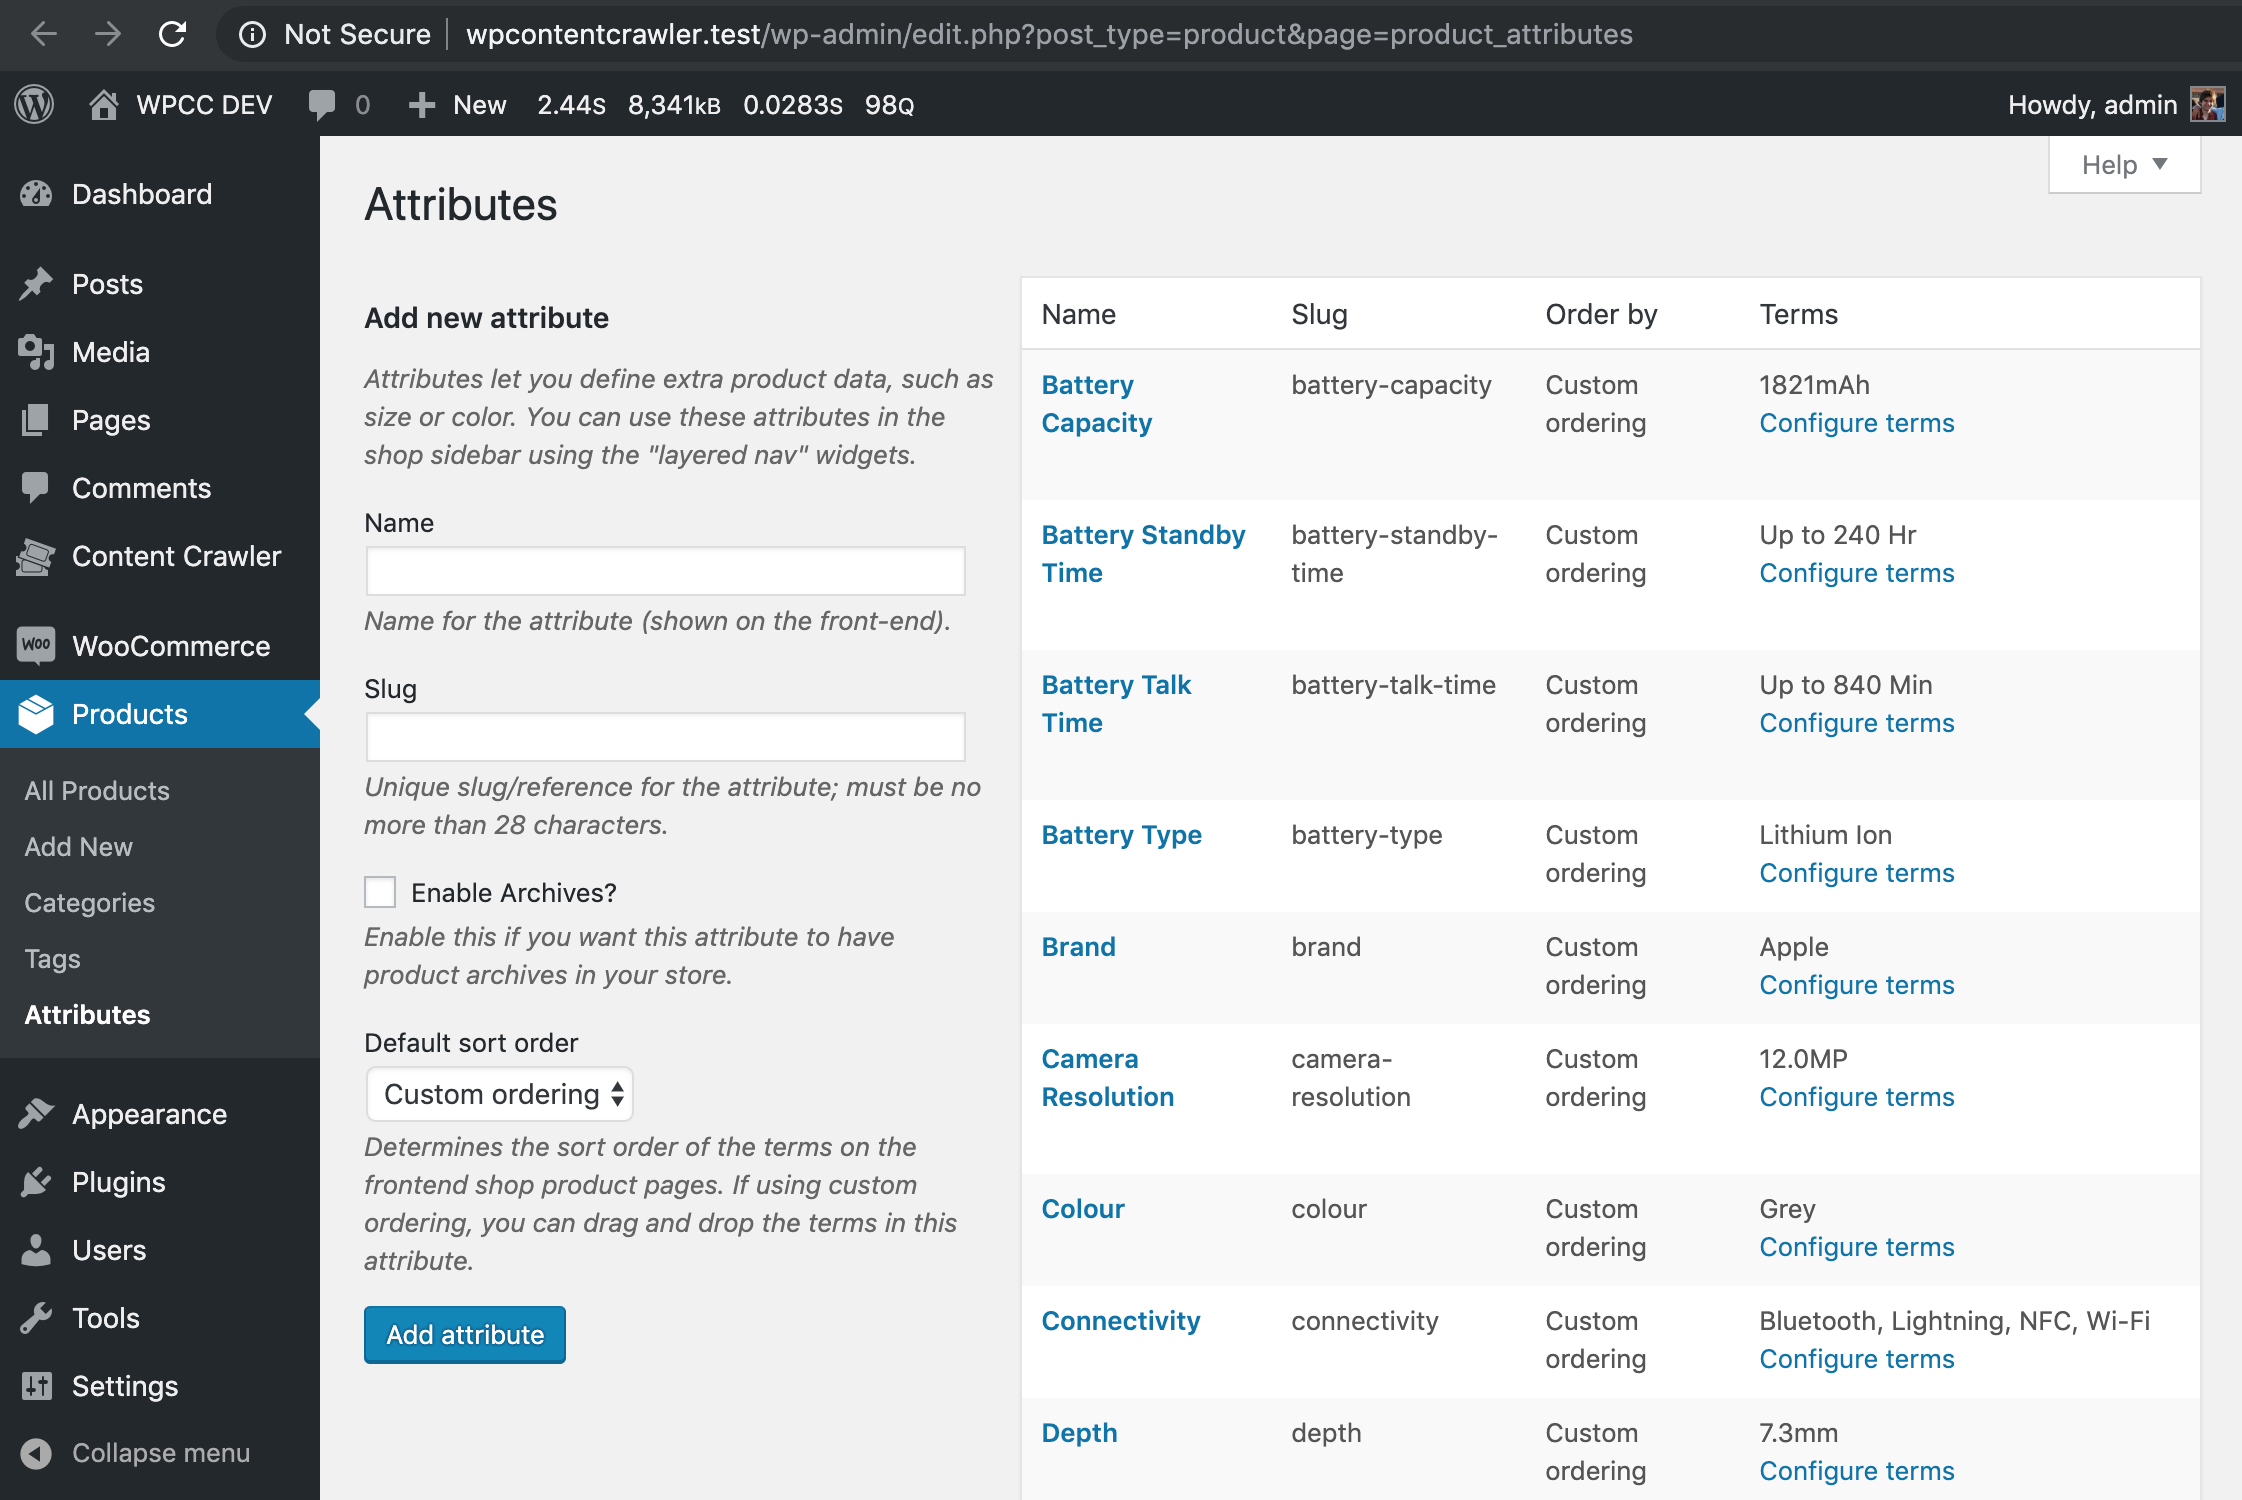Click the Add attribute button
This screenshot has width=2242, height=1500.
click(465, 1334)
